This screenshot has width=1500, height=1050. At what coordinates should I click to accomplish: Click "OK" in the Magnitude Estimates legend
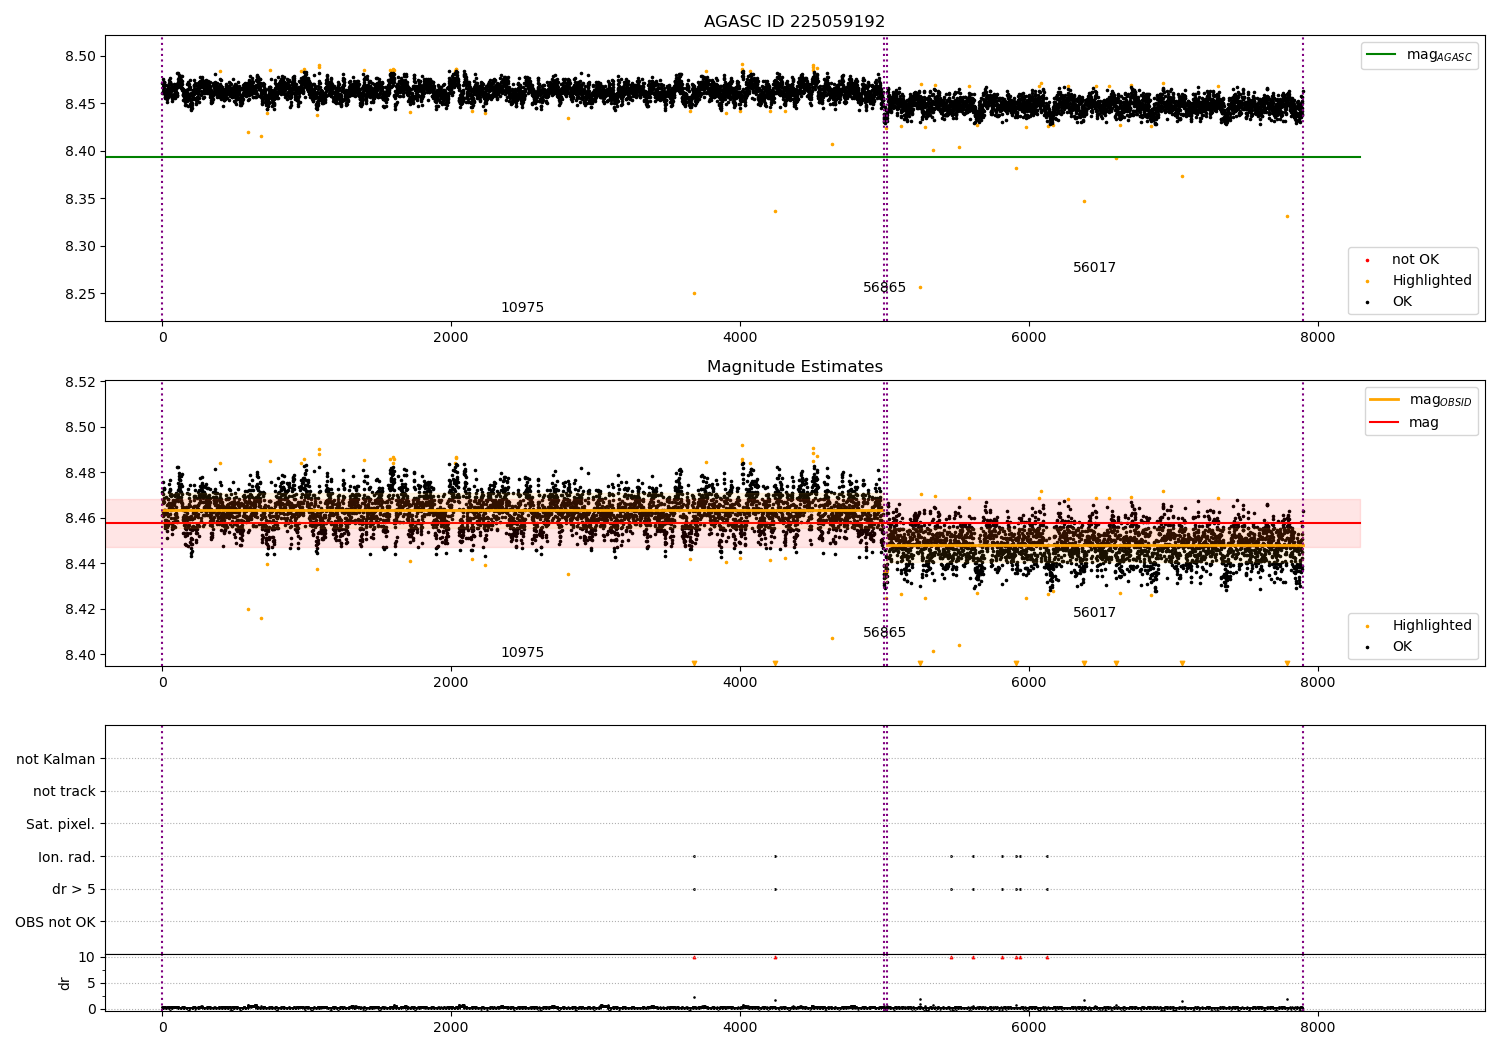point(1389,646)
